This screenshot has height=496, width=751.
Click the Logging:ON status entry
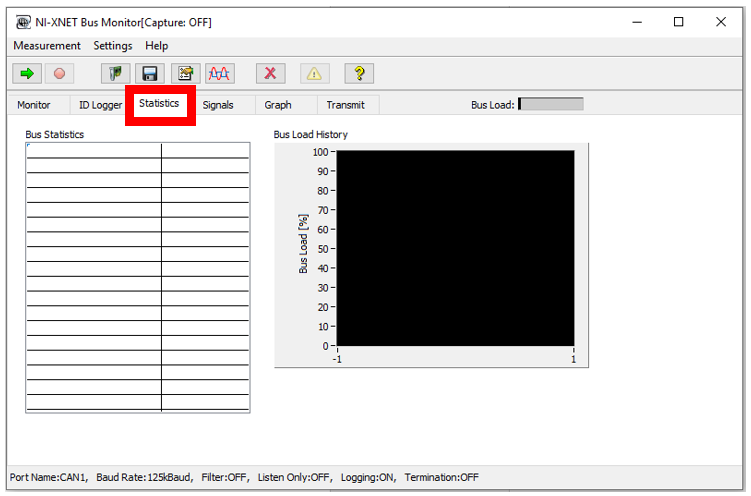pyautogui.click(x=368, y=477)
